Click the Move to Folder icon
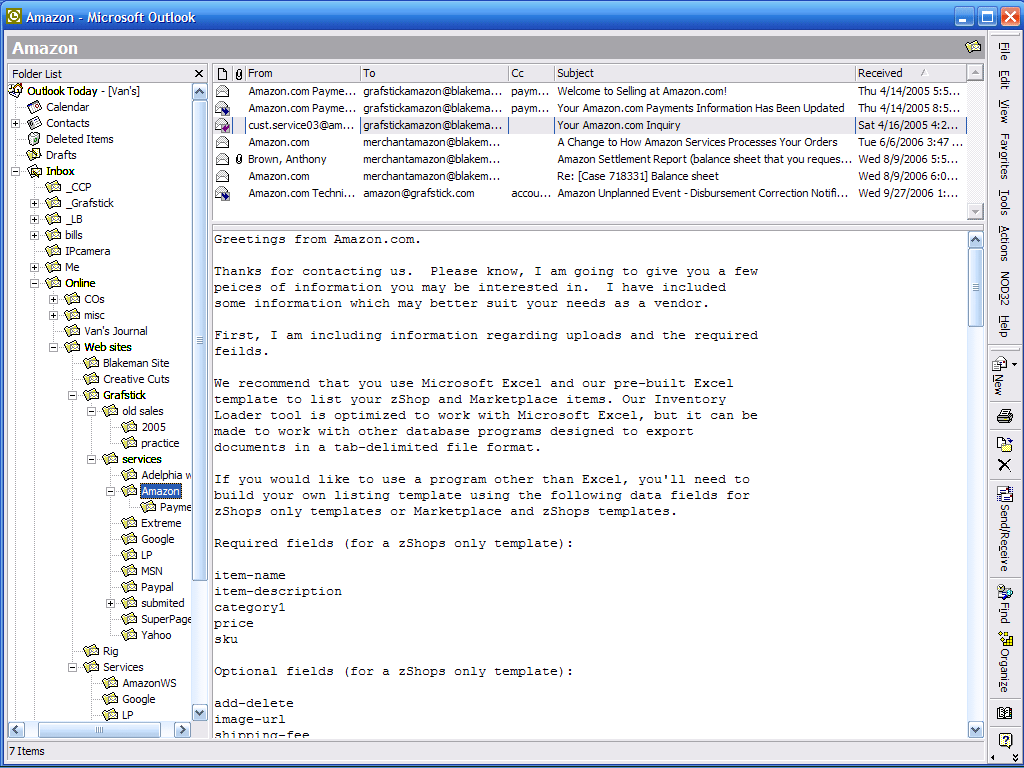 (x=1004, y=443)
